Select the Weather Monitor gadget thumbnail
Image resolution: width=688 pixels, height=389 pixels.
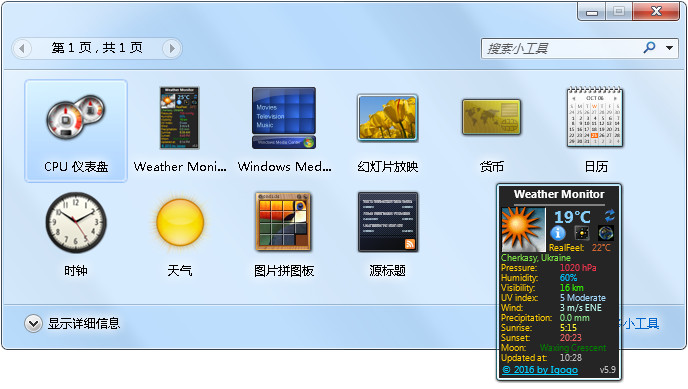pyautogui.click(x=179, y=118)
